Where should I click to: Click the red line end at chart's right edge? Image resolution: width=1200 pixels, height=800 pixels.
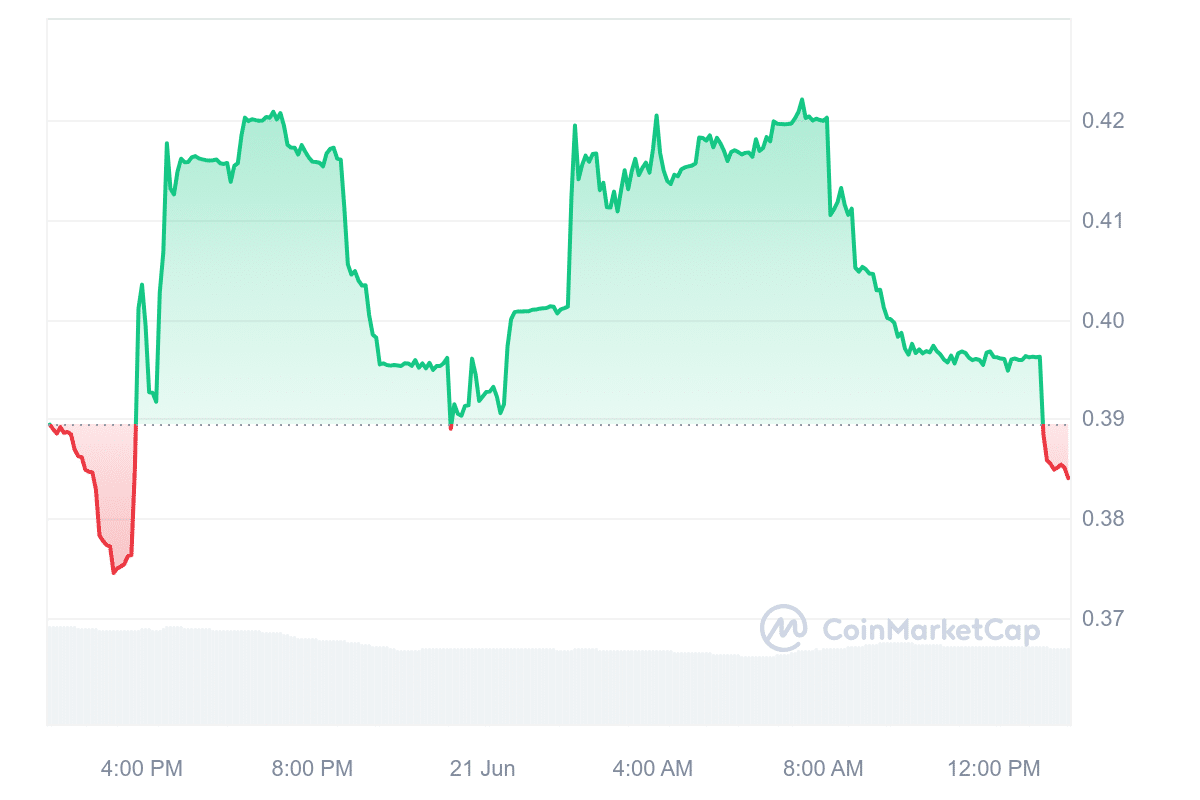[1068, 478]
